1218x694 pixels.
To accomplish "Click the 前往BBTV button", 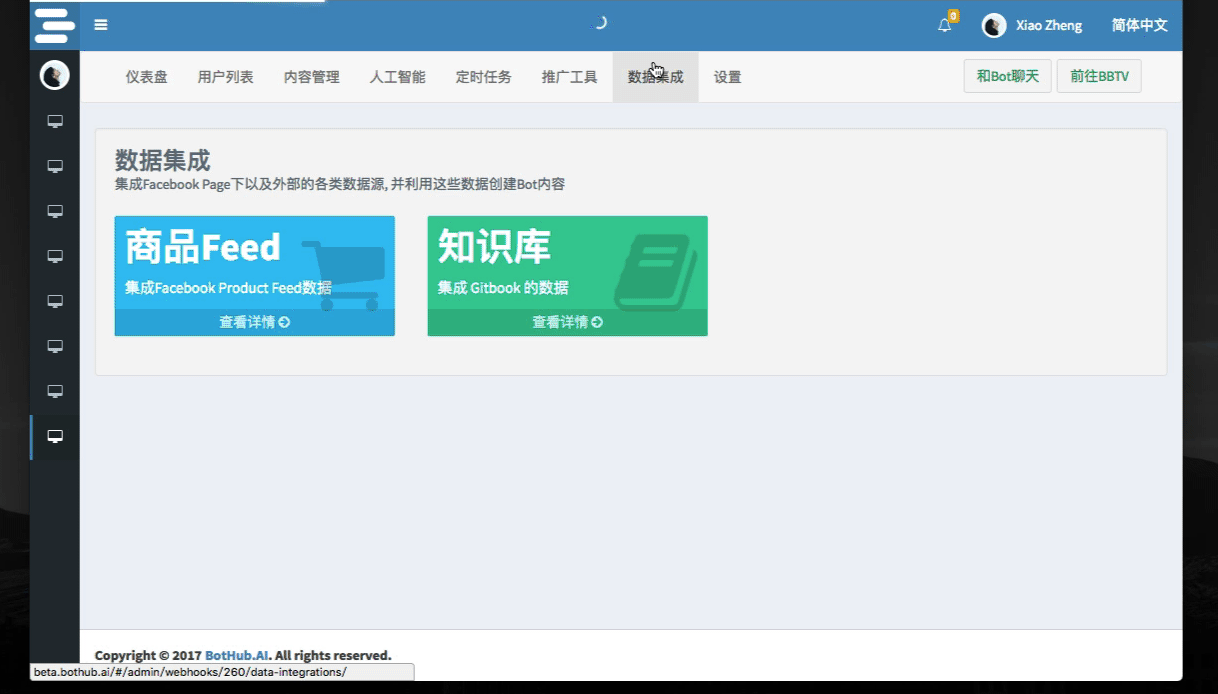I will coord(1099,76).
